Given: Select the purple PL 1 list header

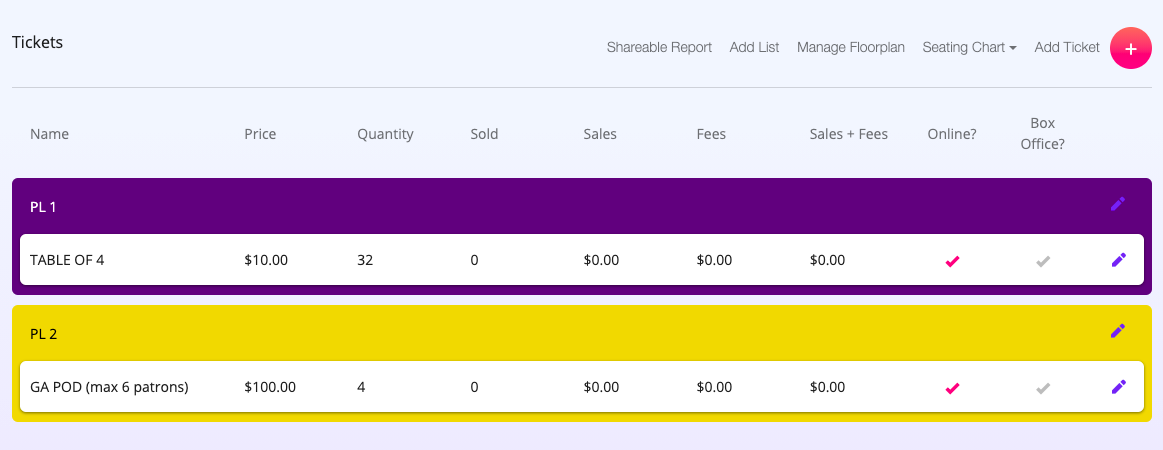Looking at the screenshot, I should (582, 206).
